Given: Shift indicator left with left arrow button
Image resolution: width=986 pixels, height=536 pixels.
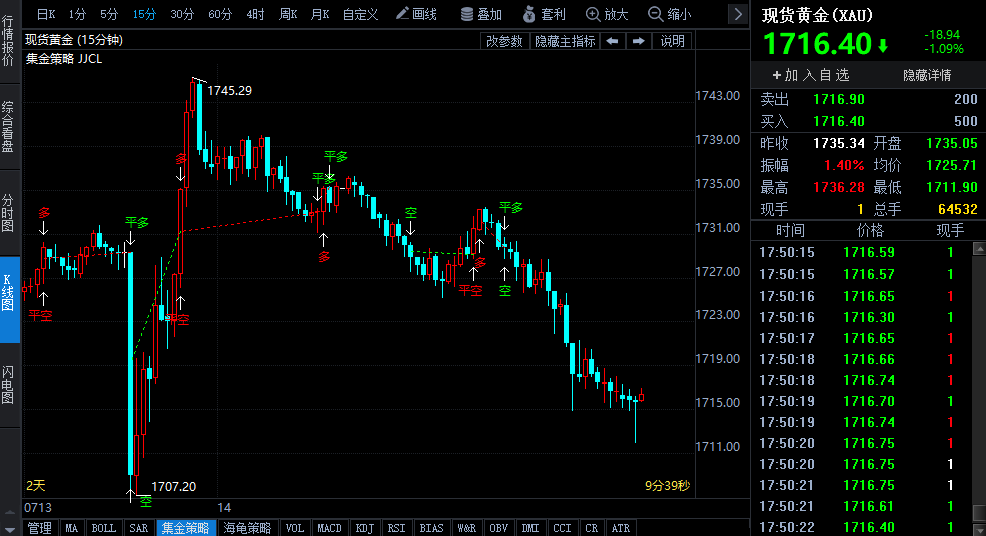Looking at the screenshot, I should point(612,41).
